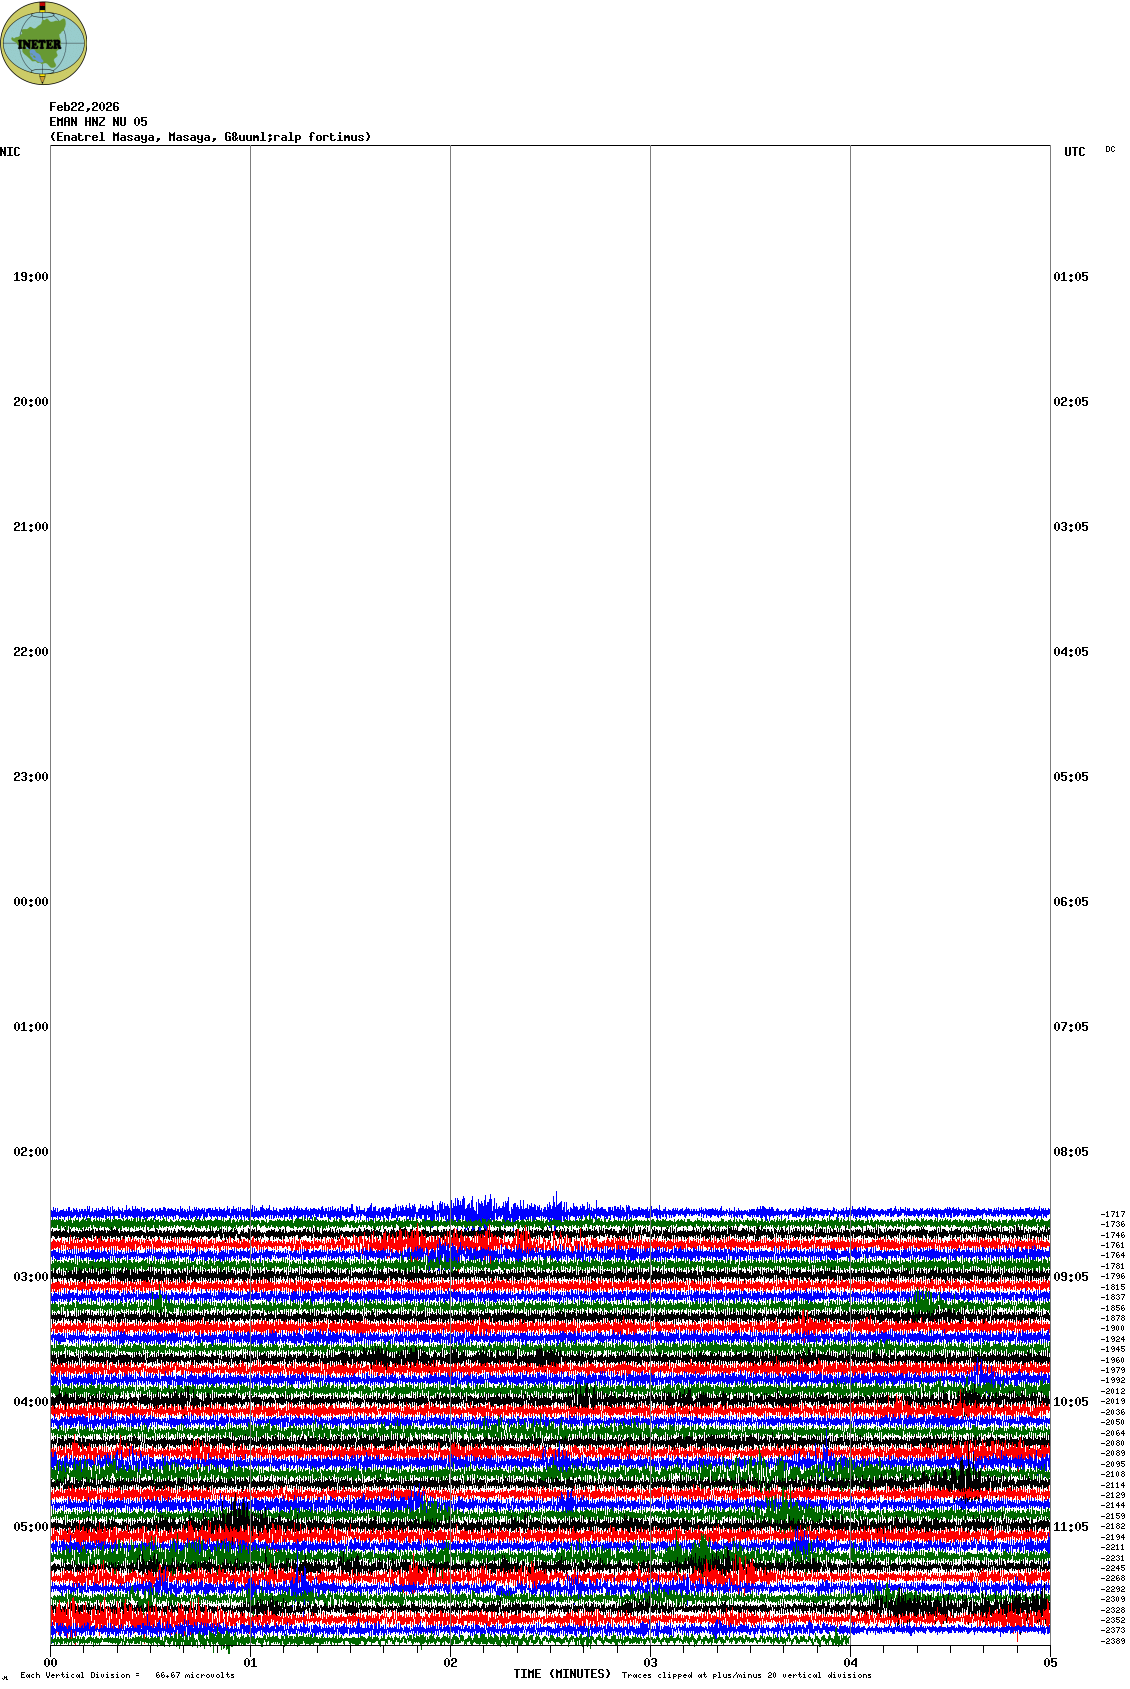1130x1689 pixels.
Task: Select the 19:00 NIC time label
Action: [x=30, y=277]
